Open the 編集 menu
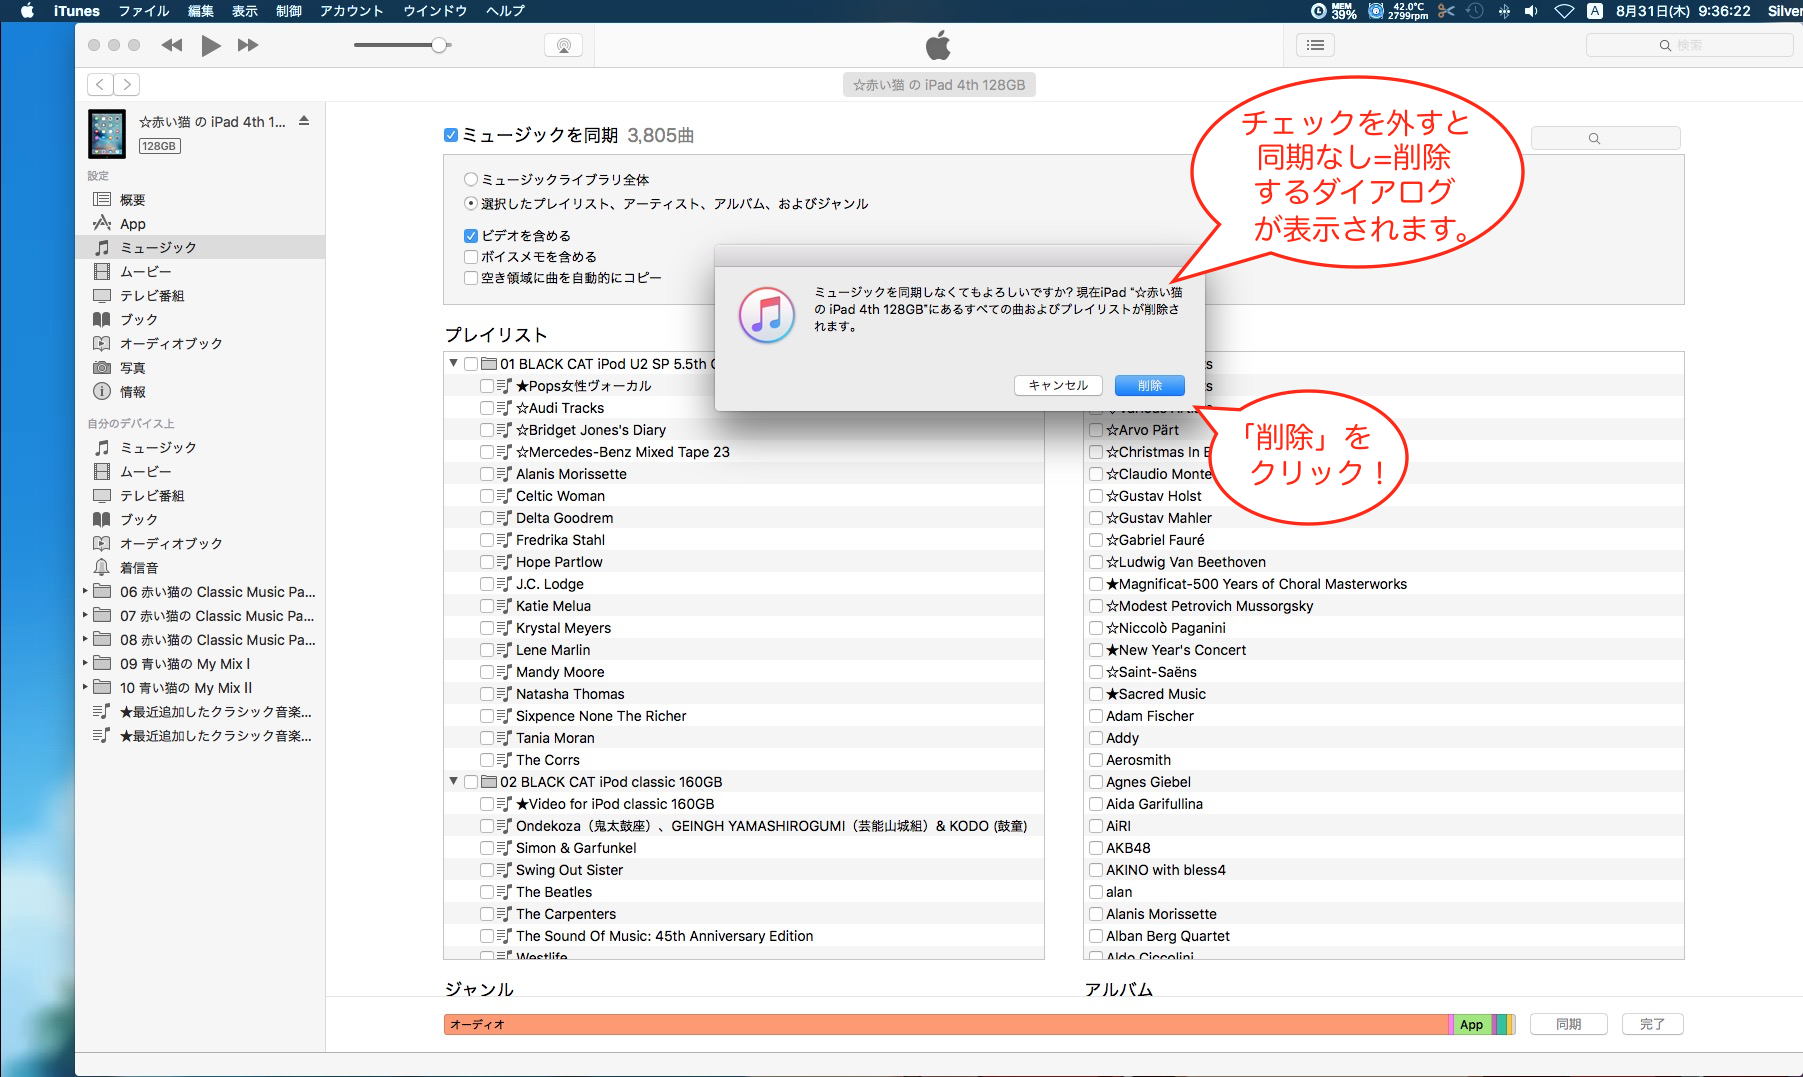1803x1077 pixels. point(201,11)
